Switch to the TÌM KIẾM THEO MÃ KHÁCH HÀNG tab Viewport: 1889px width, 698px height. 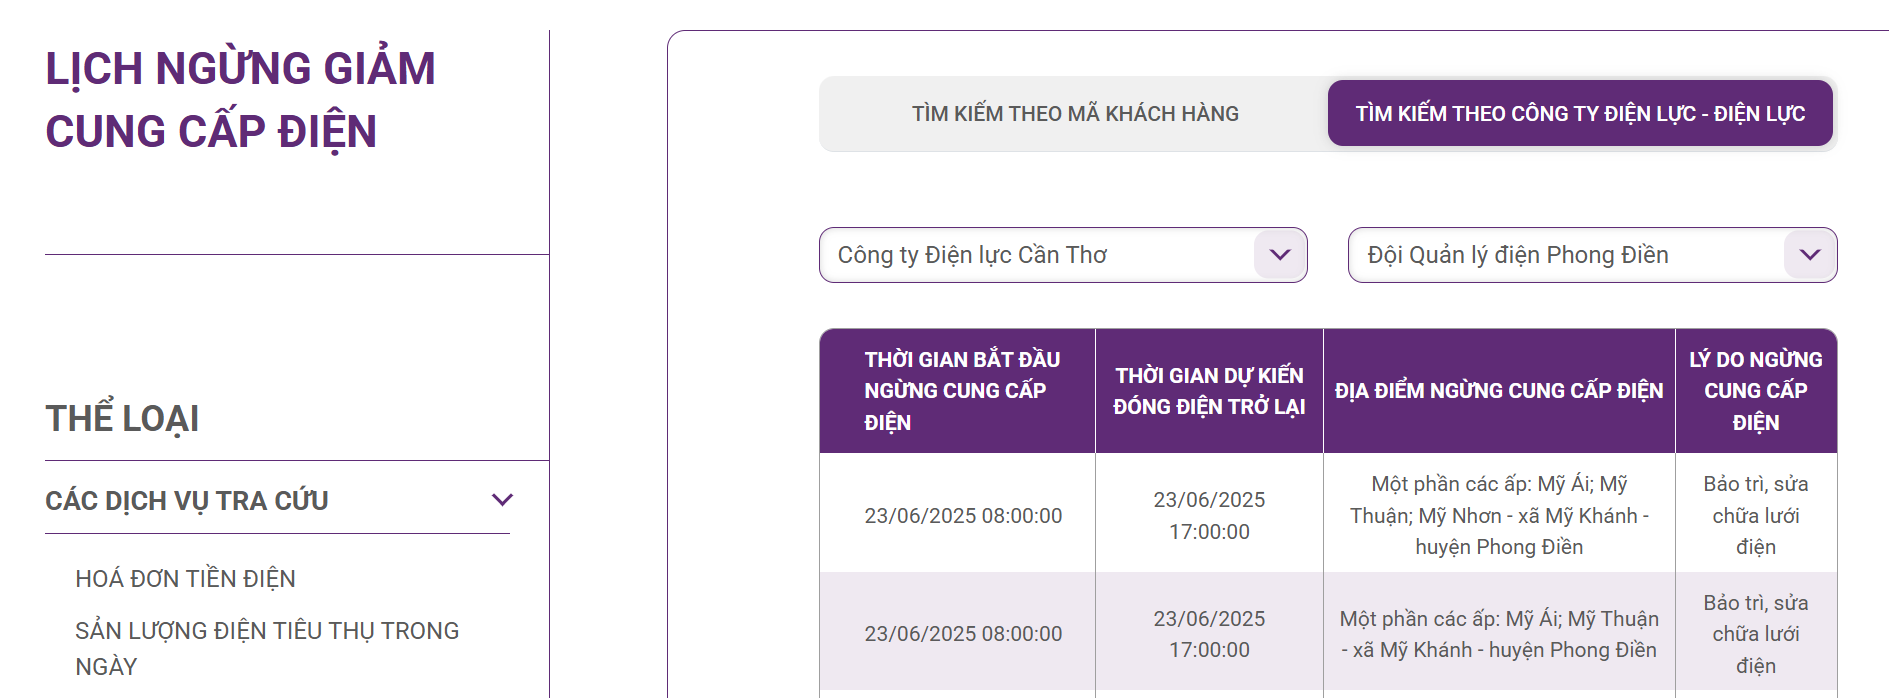tap(1075, 114)
